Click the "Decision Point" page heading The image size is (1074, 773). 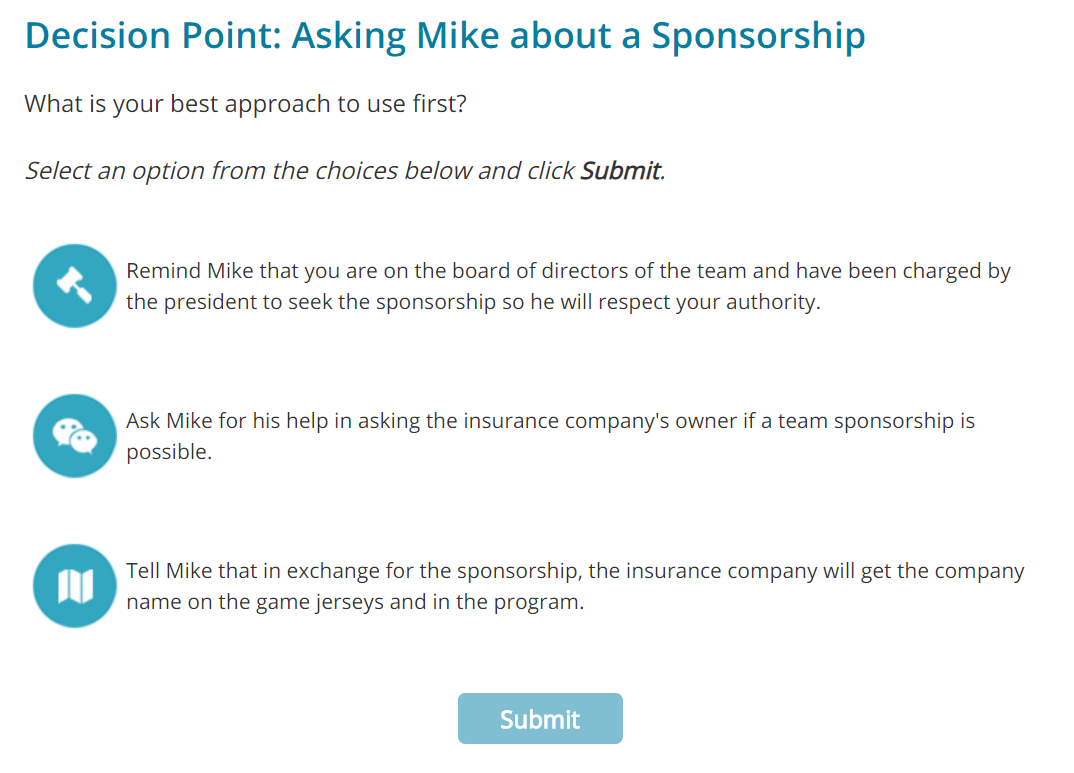tap(445, 36)
